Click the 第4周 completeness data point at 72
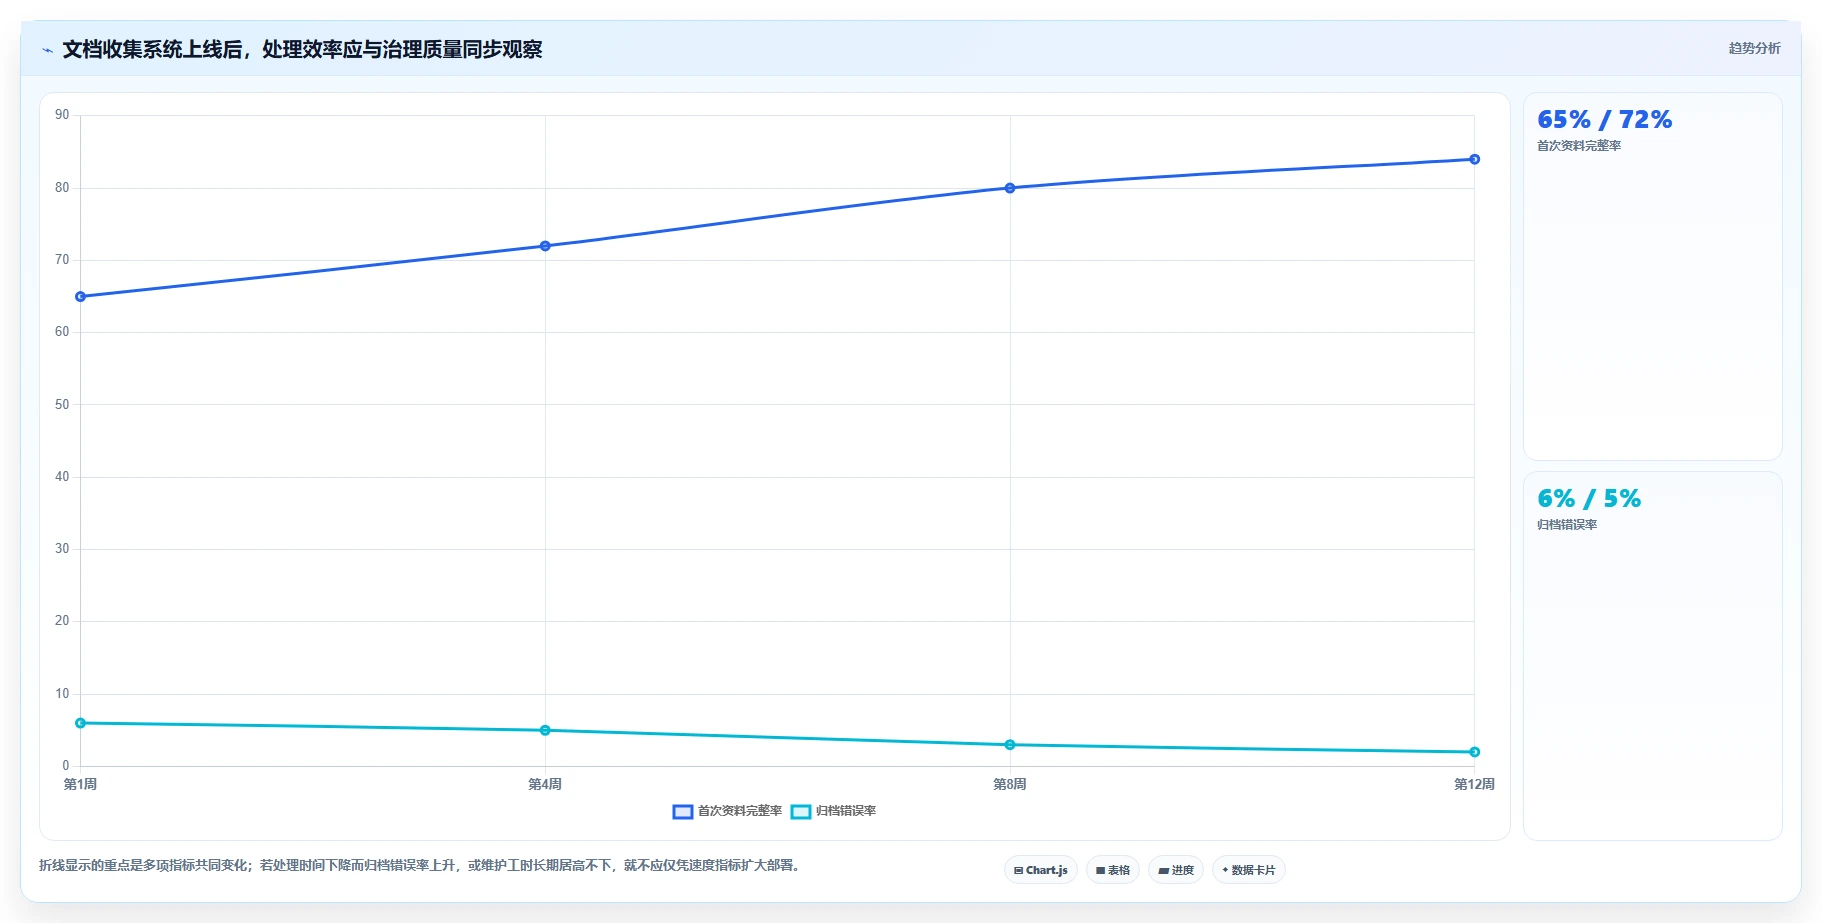 (545, 246)
